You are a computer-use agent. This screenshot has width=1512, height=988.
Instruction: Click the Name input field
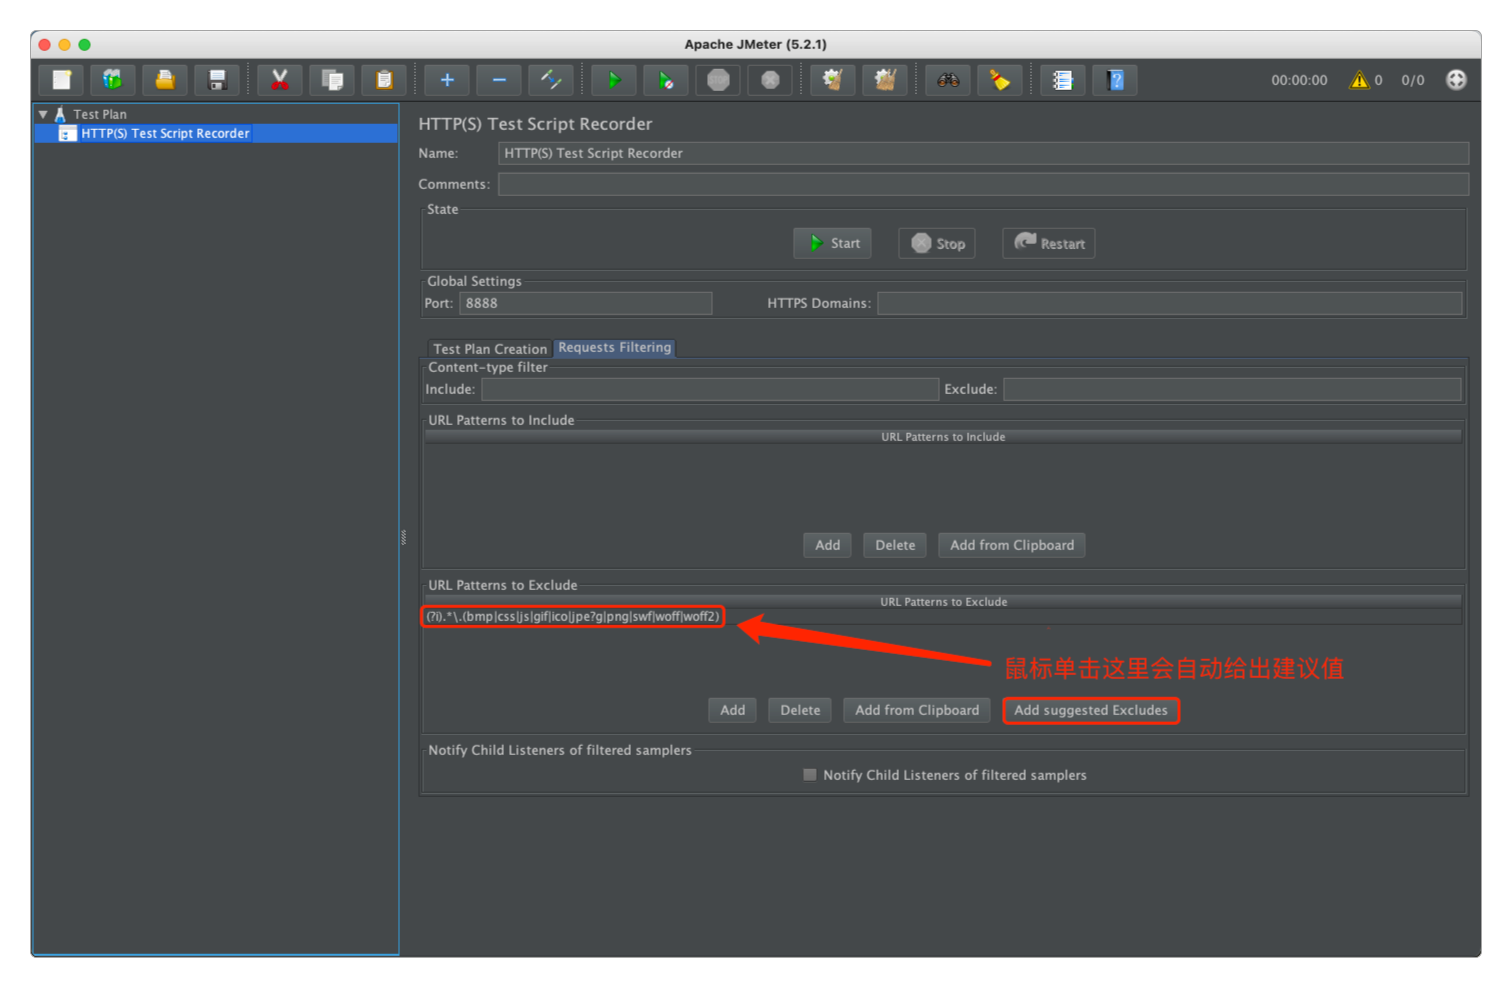click(x=983, y=153)
